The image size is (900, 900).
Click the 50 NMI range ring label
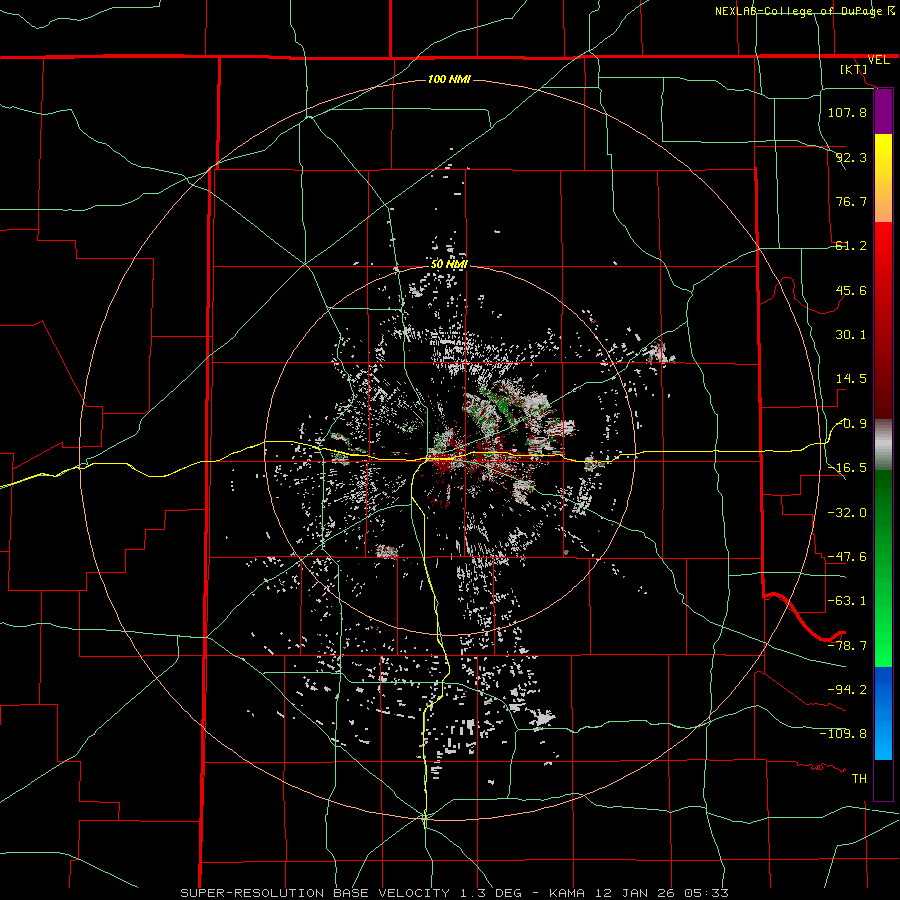449,264
